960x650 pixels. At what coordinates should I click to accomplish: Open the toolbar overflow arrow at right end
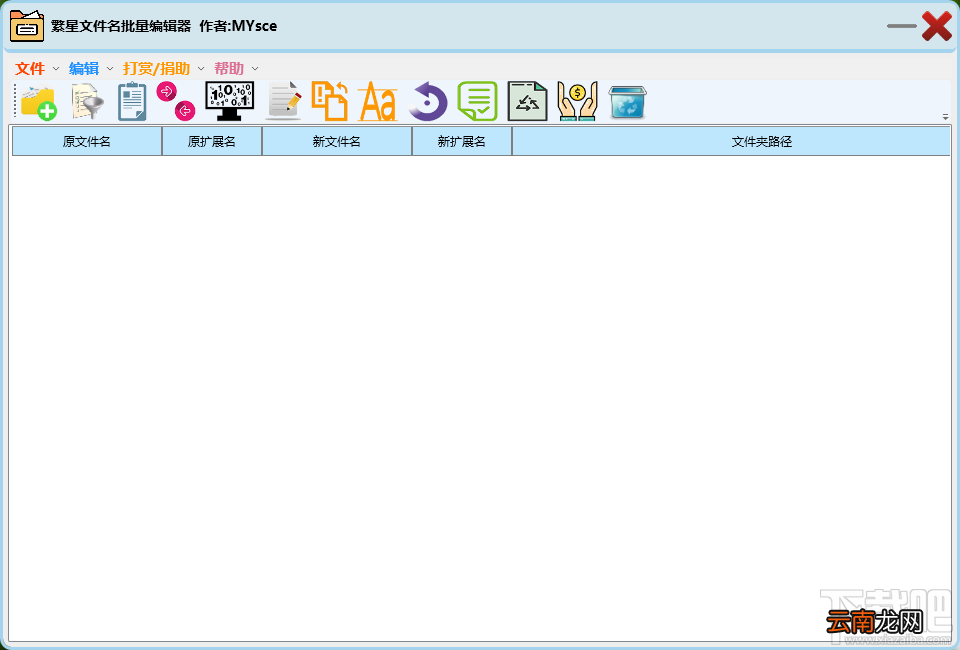pos(945,116)
